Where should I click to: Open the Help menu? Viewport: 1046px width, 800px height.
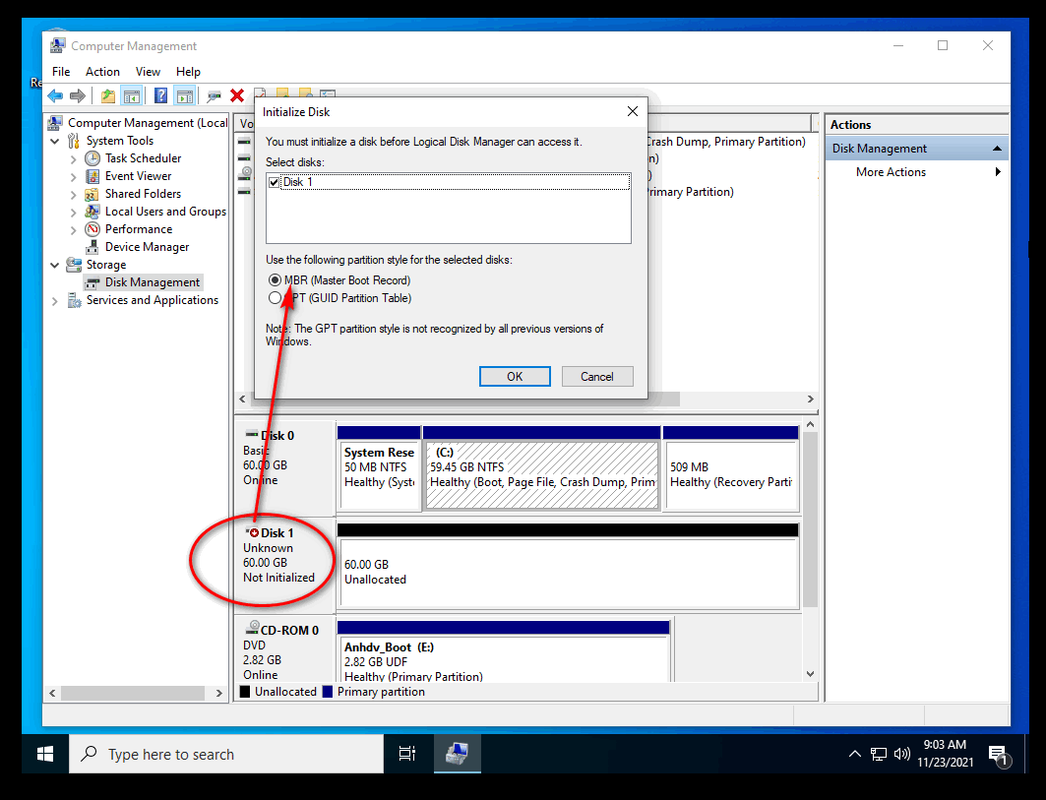click(188, 71)
